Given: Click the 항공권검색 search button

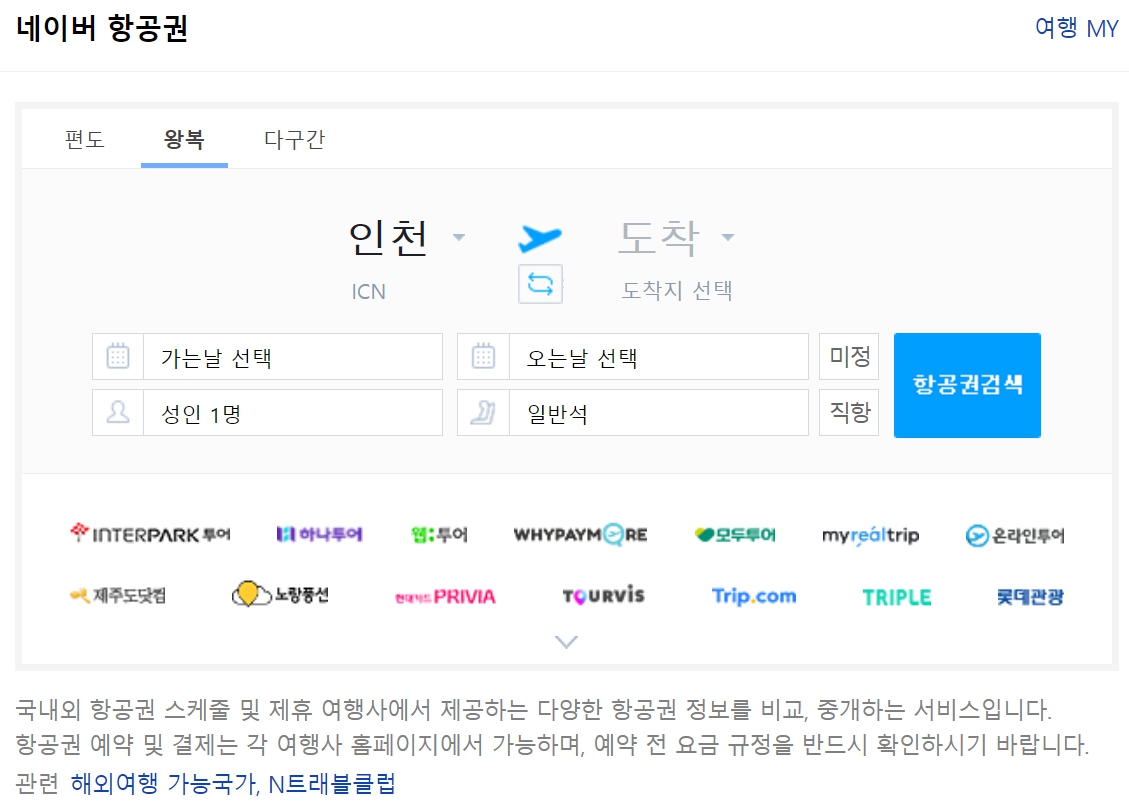Looking at the screenshot, I should tap(967, 385).
